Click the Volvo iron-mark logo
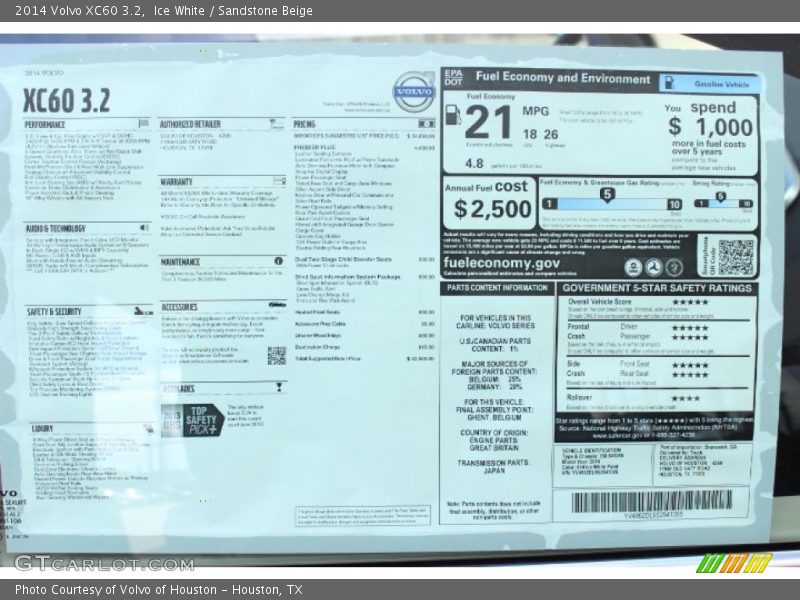The width and height of the screenshot is (800, 600). coord(414,91)
